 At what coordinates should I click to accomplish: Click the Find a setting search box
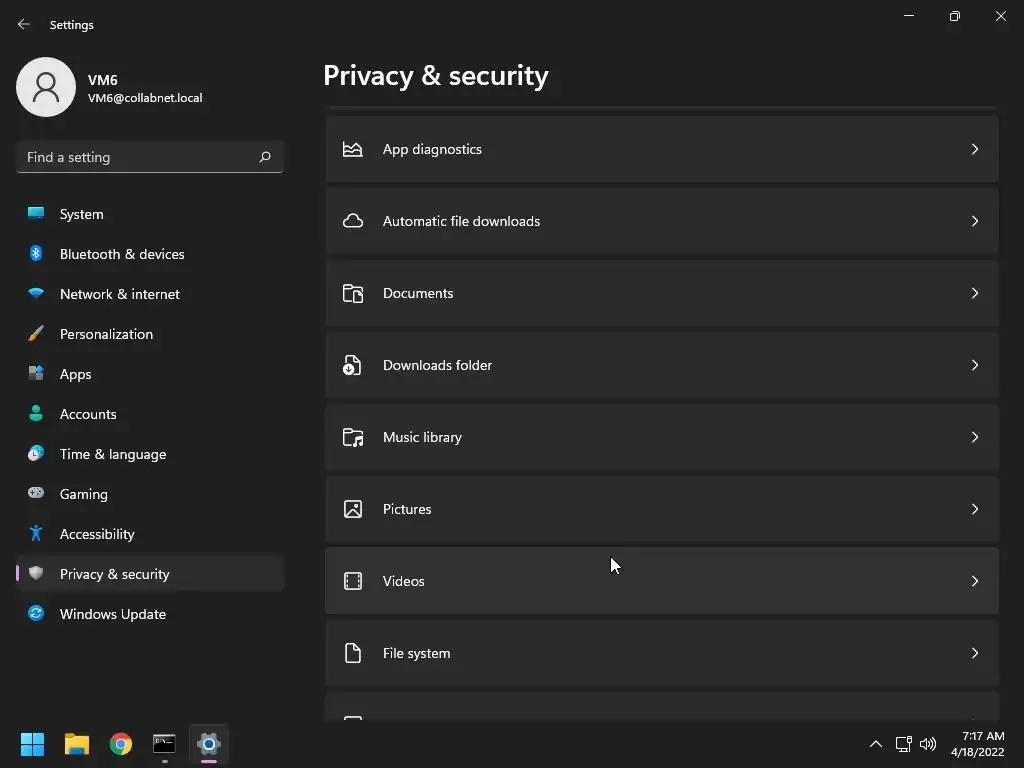pyautogui.click(x=138, y=157)
